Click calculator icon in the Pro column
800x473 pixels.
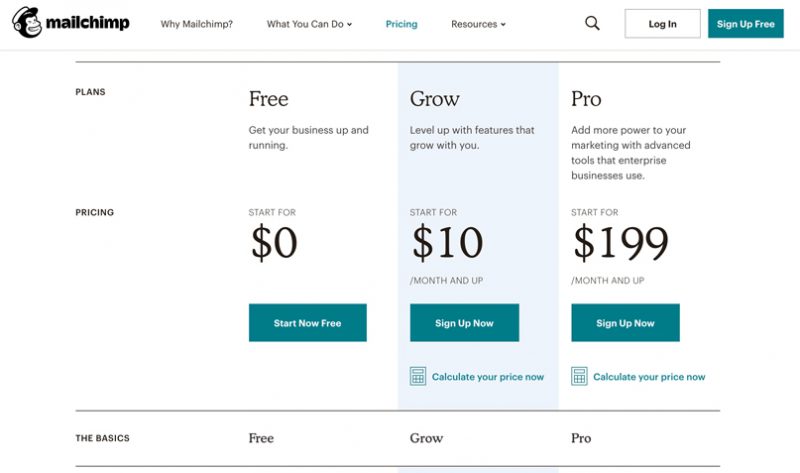(x=579, y=377)
